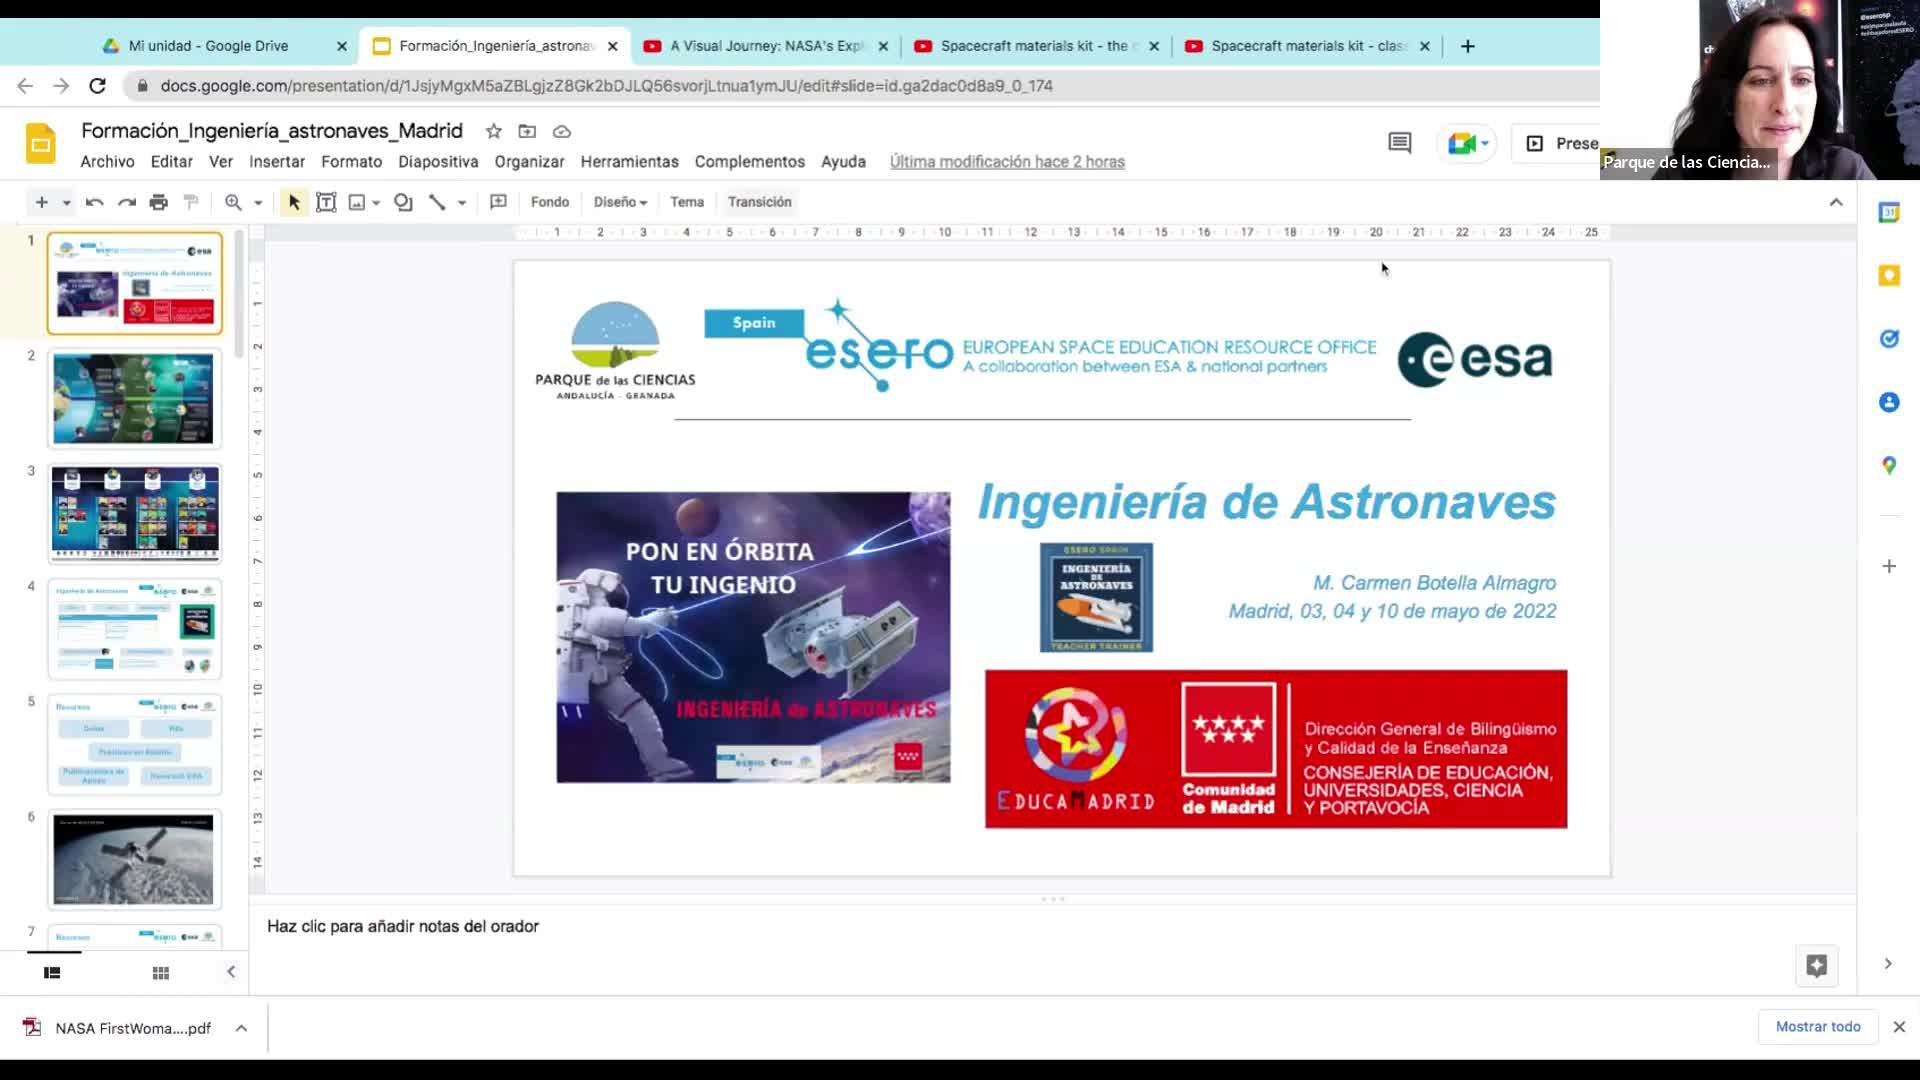Open image insert dropdown arrow
The image size is (1920, 1080).
click(x=376, y=202)
